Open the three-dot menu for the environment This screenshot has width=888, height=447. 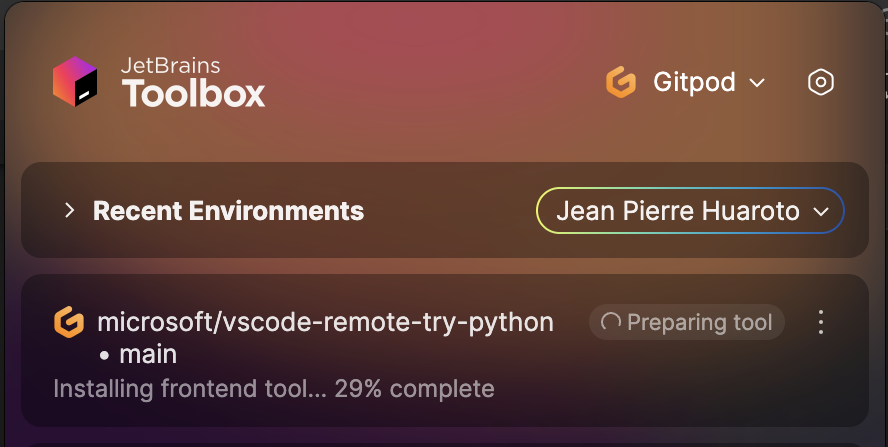(821, 322)
